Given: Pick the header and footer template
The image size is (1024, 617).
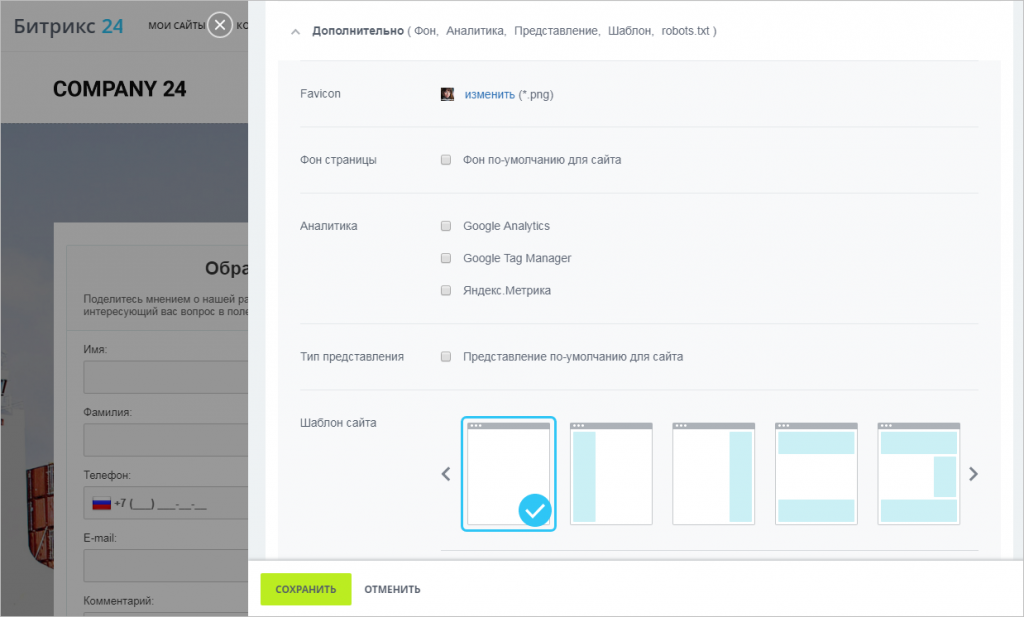Looking at the screenshot, I should pos(816,473).
